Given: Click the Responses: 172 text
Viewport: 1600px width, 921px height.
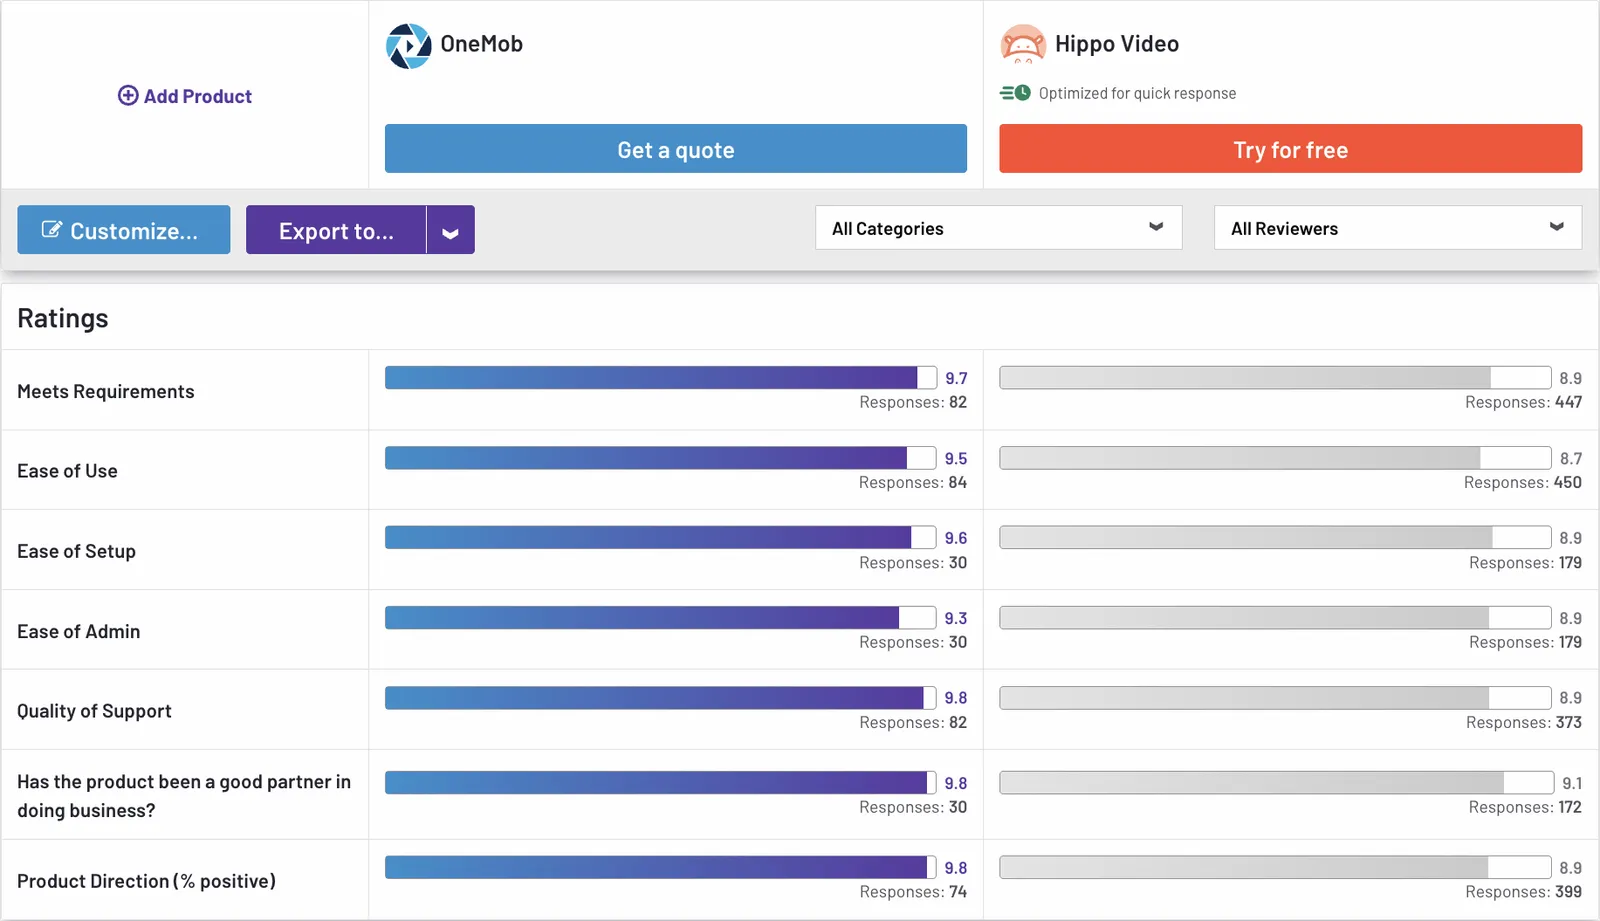Looking at the screenshot, I should [1525, 807].
